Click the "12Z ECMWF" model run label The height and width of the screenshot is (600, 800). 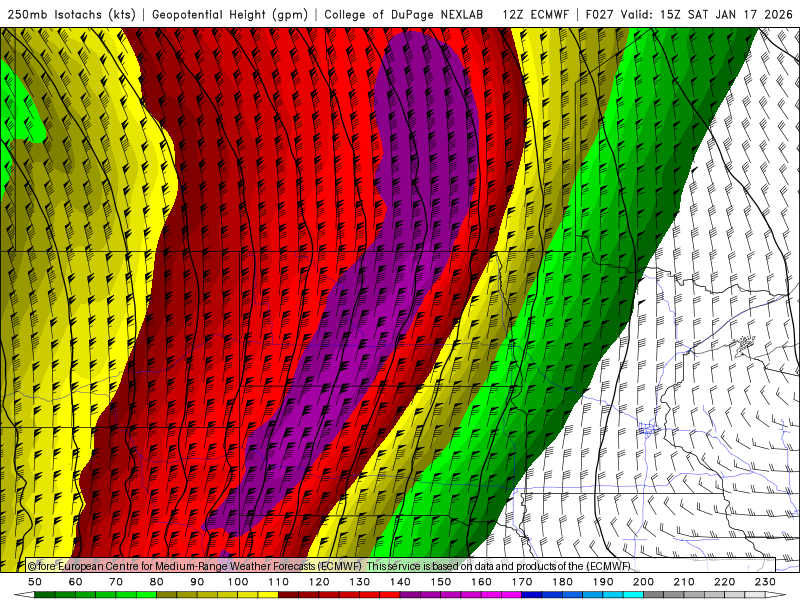(x=535, y=14)
